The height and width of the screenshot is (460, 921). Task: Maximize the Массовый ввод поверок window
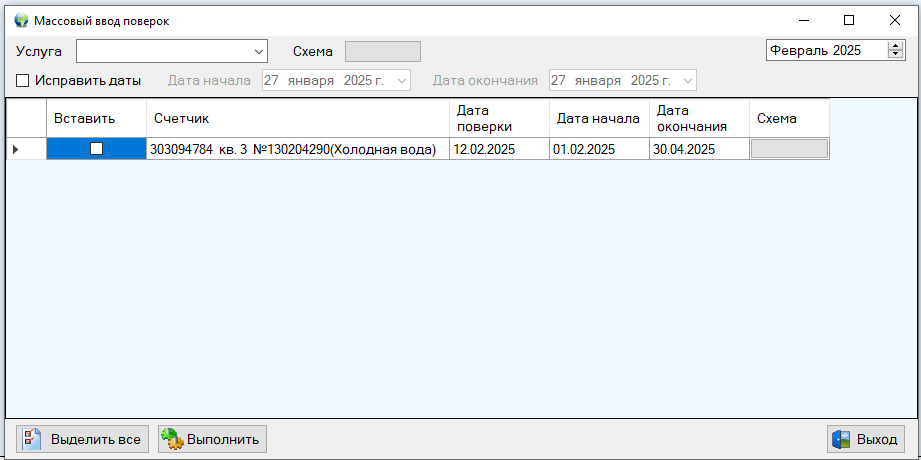click(x=849, y=20)
